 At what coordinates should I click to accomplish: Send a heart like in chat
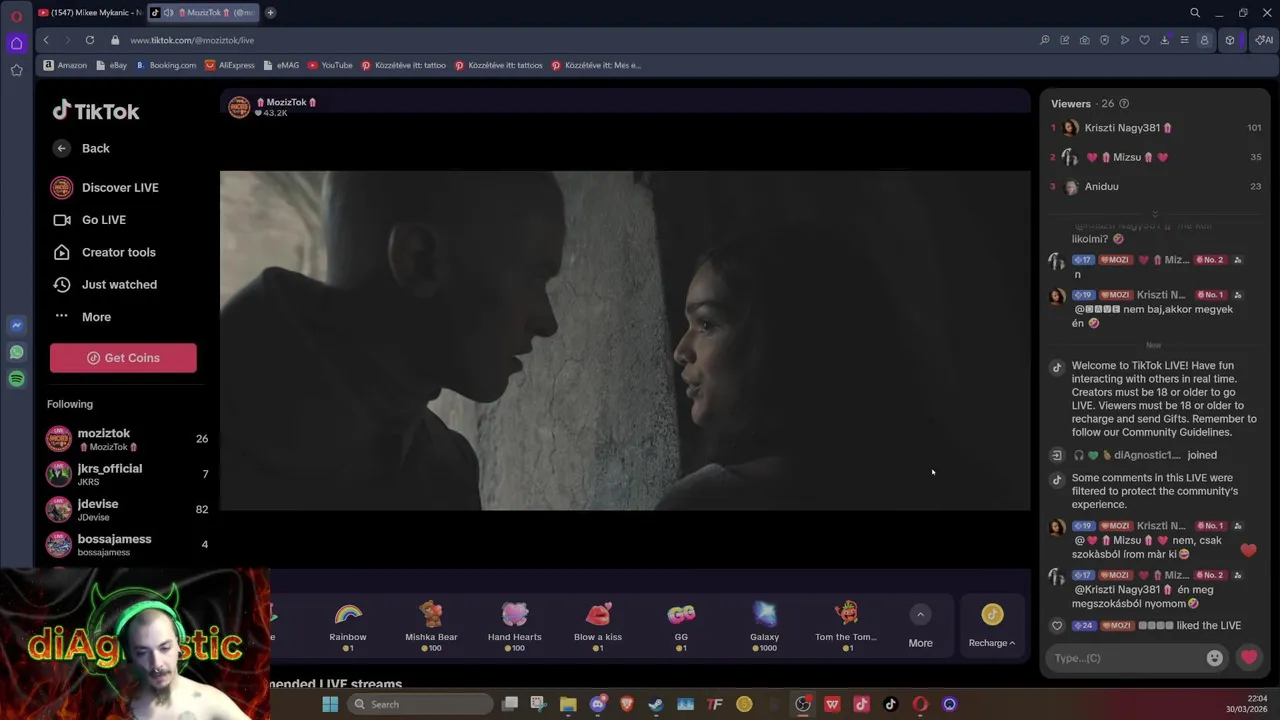1248,658
